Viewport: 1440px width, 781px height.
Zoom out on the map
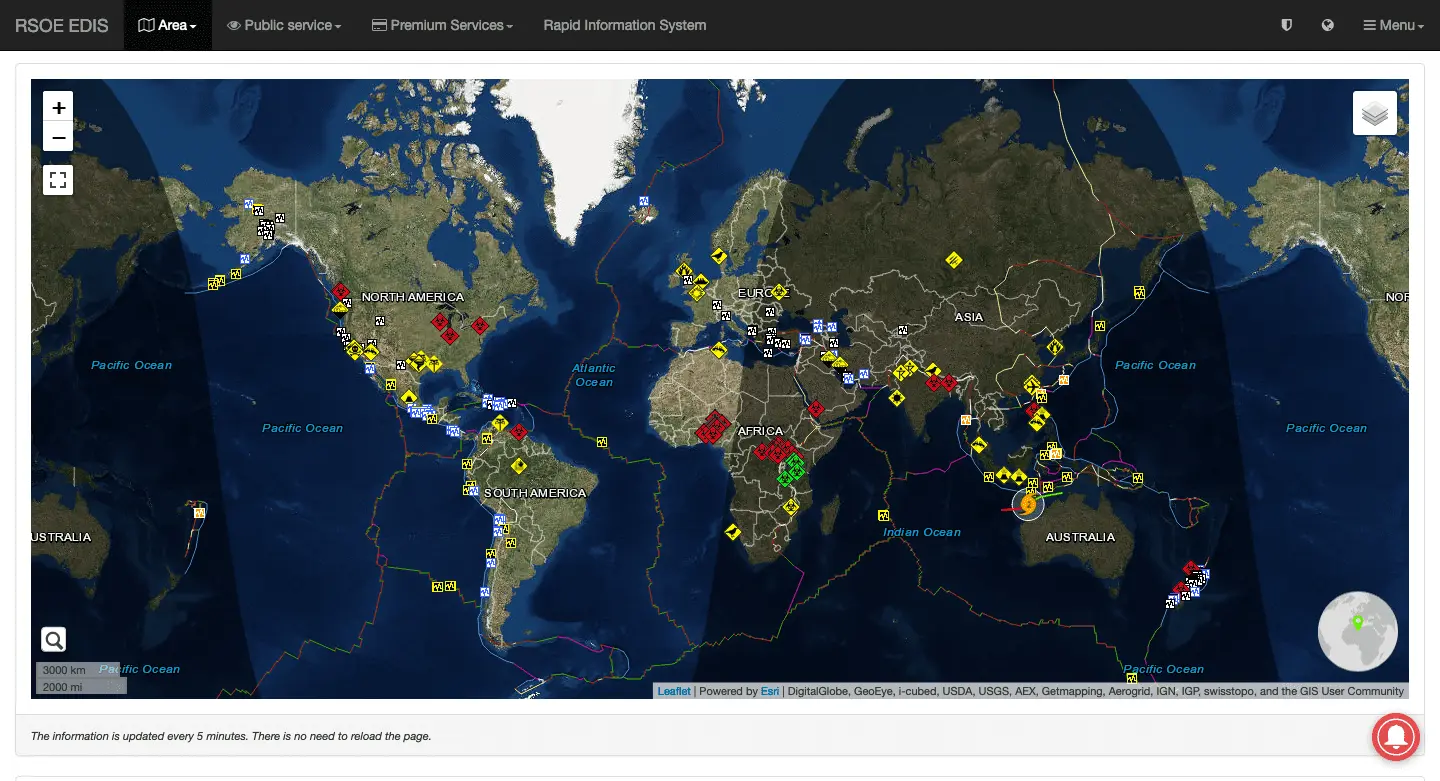tap(58, 137)
